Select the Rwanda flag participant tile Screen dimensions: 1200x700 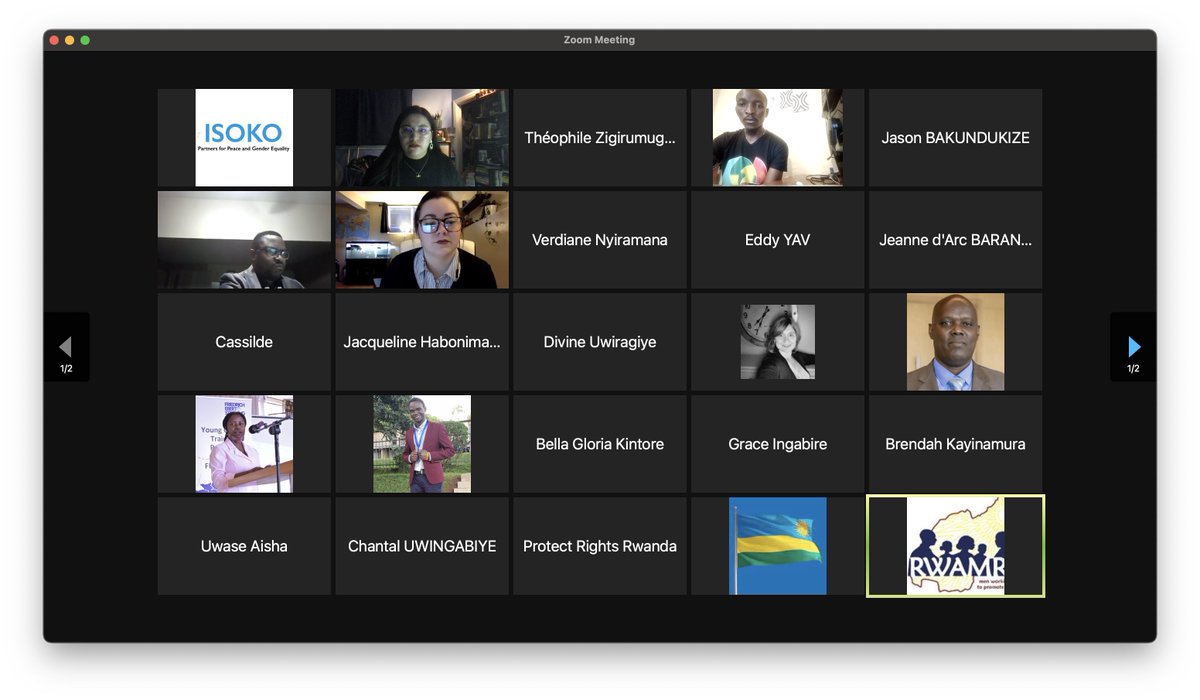pos(778,546)
